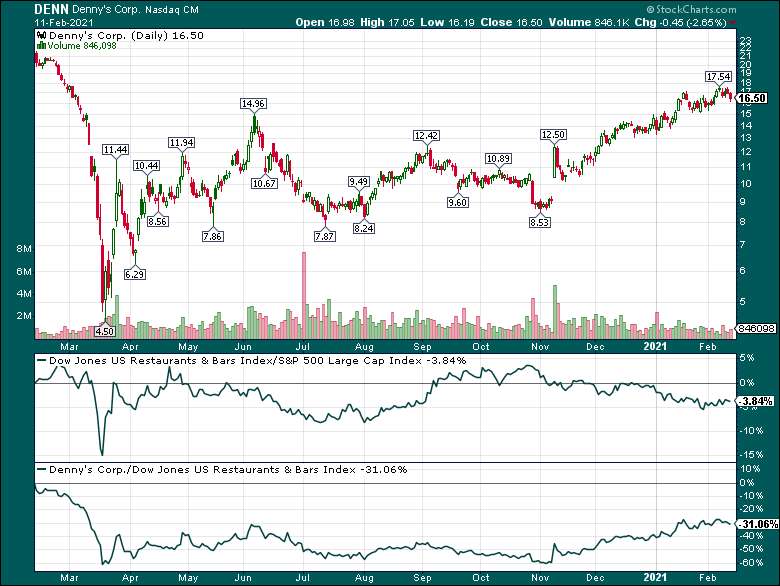Click the StockCharts.com text in header
This screenshot has height=586, width=780.
point(691,9)
